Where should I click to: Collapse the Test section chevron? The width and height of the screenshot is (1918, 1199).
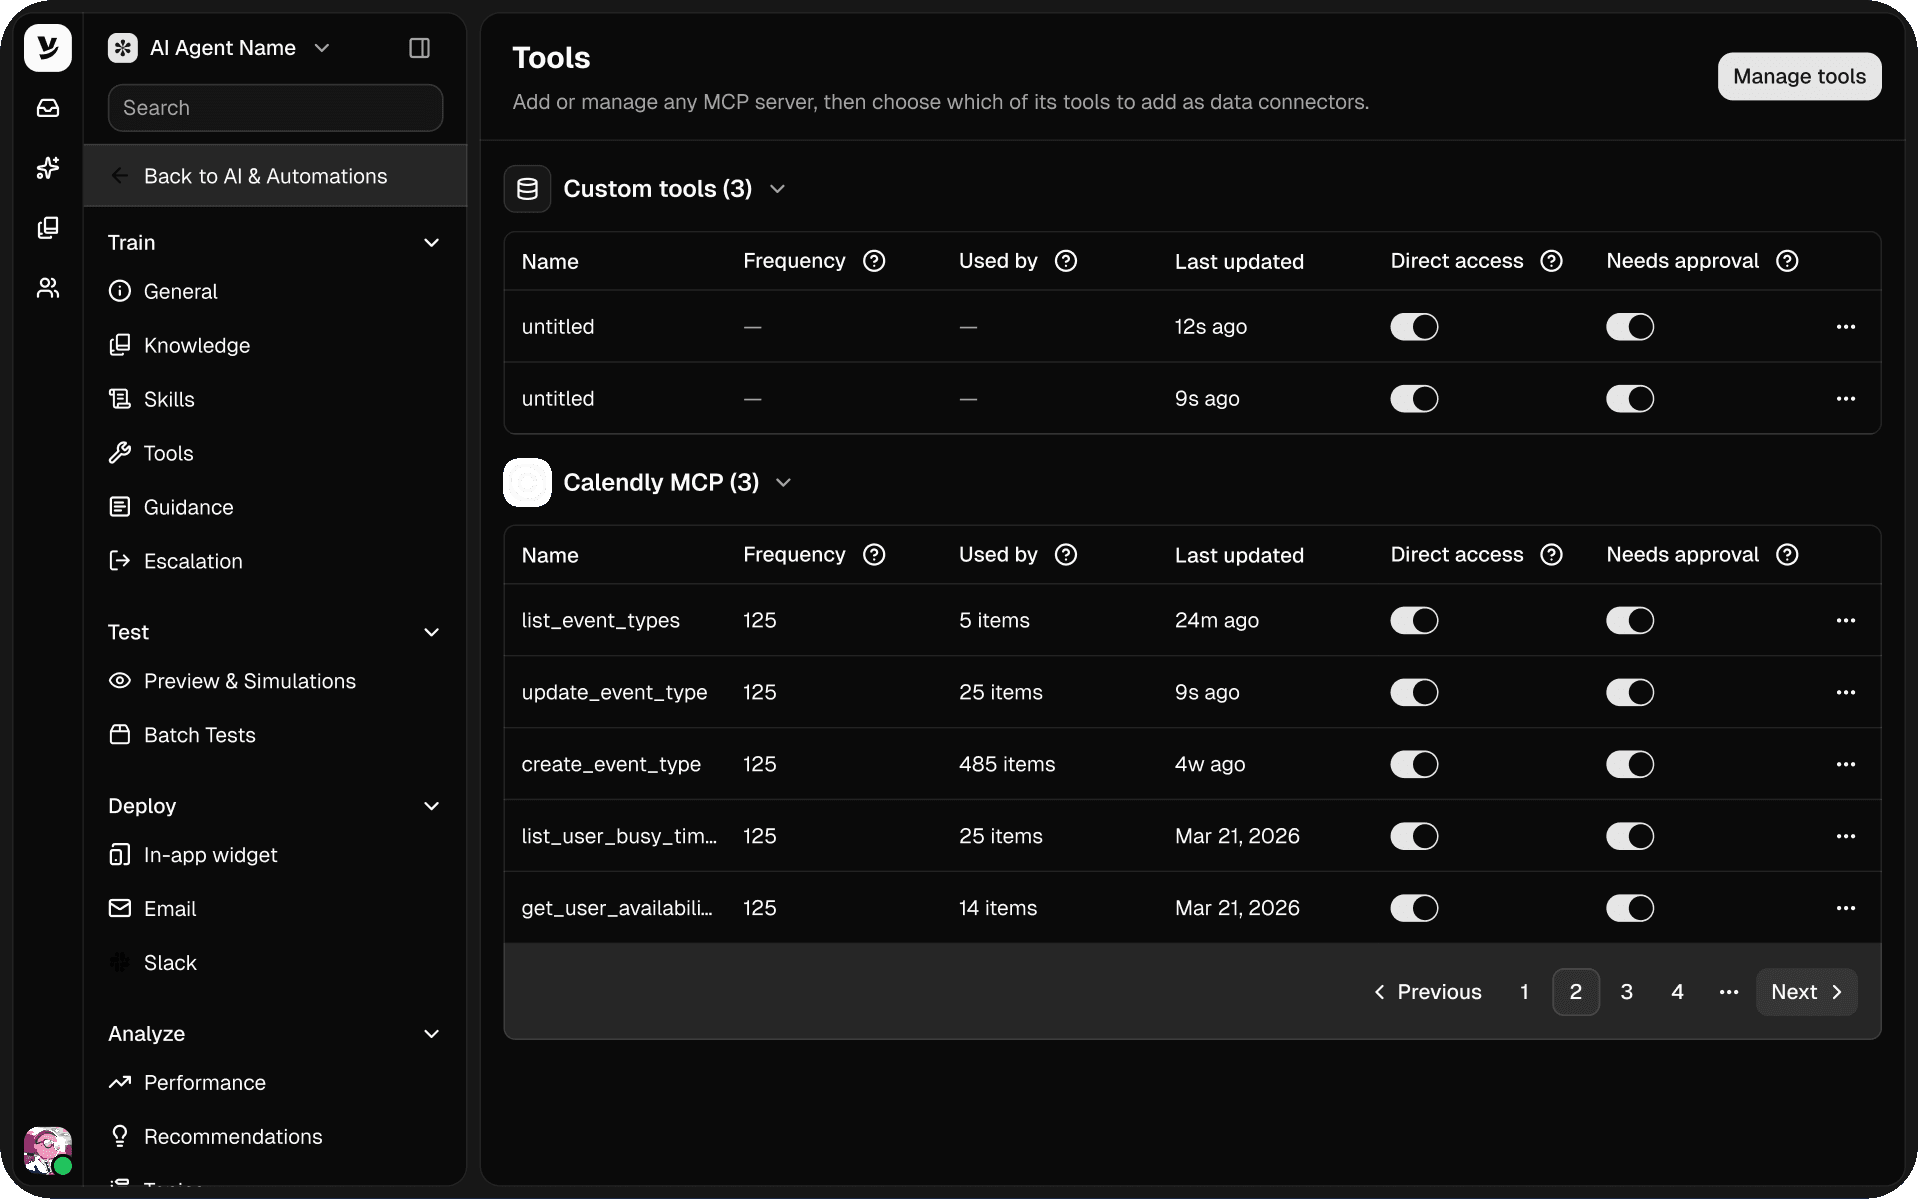click(432, 633)
